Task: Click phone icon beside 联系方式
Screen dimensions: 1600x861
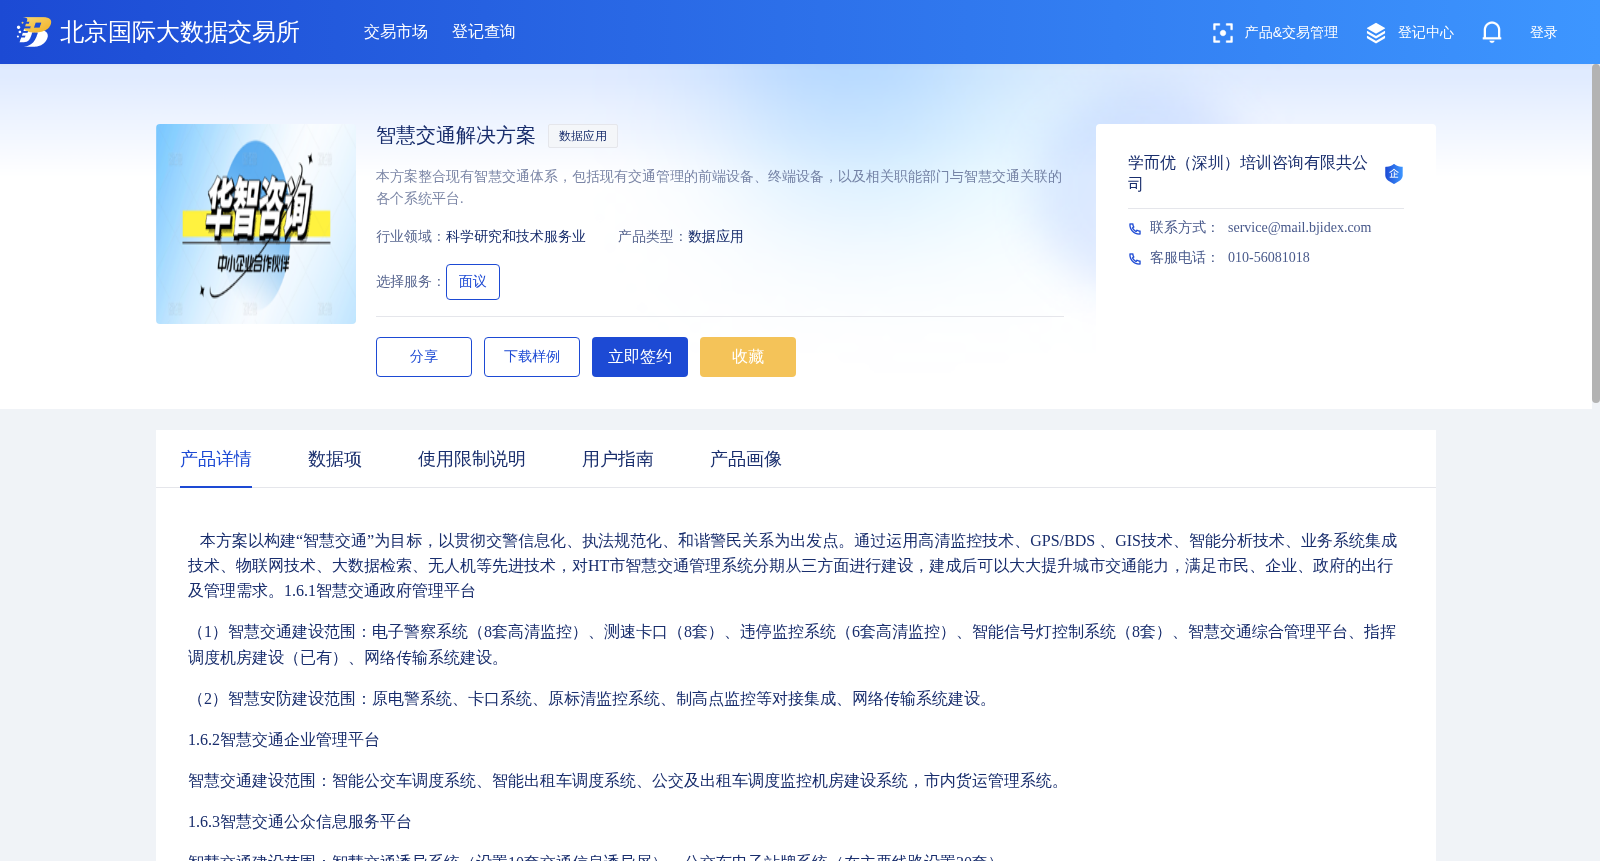Action: [1135, 229]
